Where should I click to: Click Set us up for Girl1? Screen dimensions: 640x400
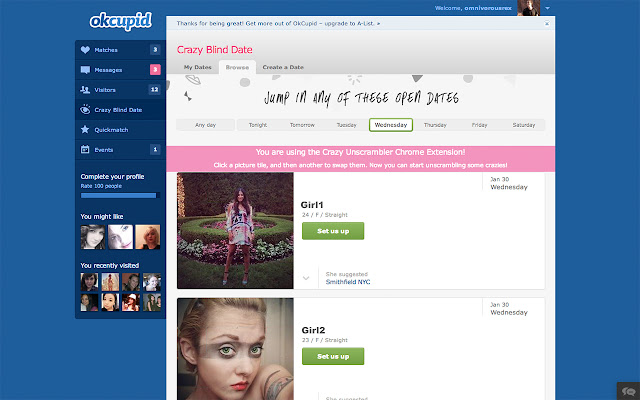tap(332, 231)
